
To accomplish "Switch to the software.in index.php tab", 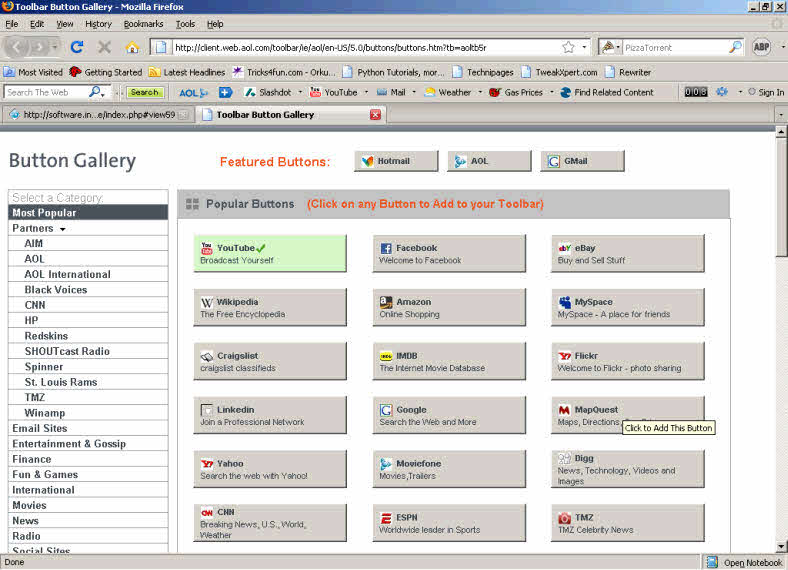I will point(97,115).
